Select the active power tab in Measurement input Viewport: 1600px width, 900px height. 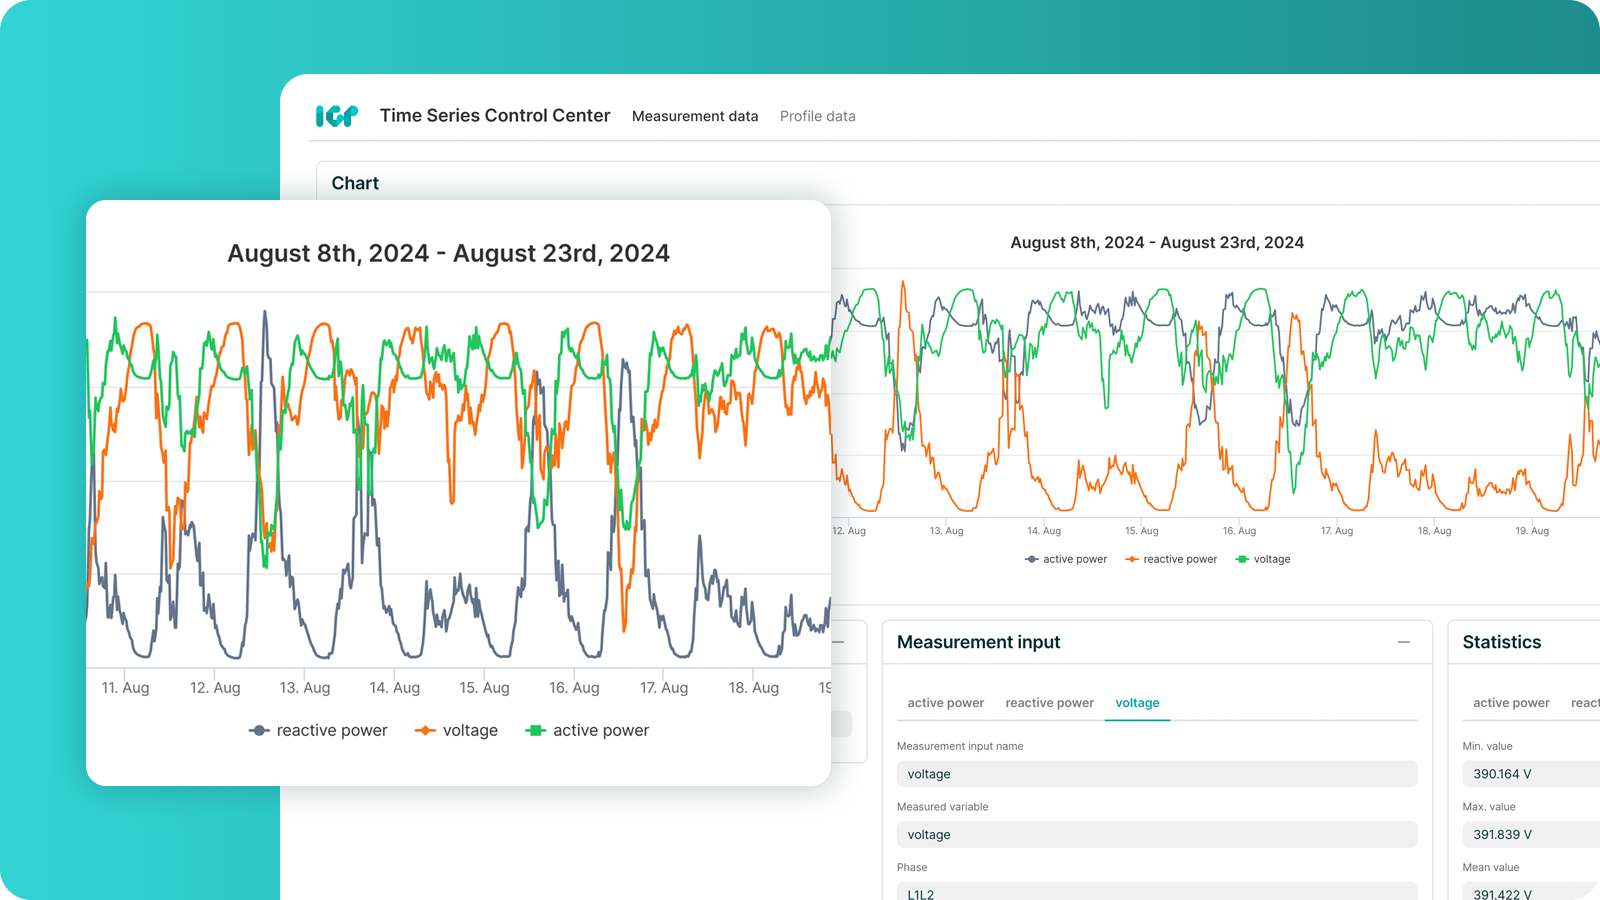946,703
